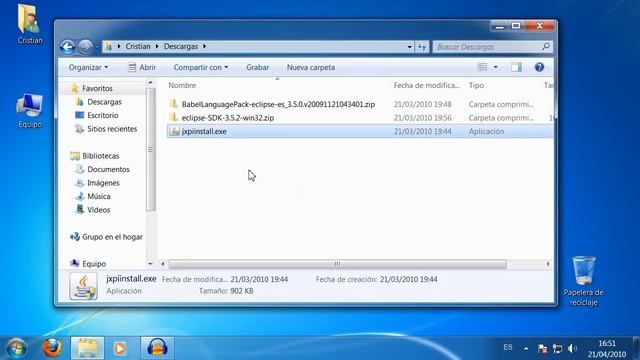Expand the arrow after Descargas breadcrumb

tap(204, 47)
